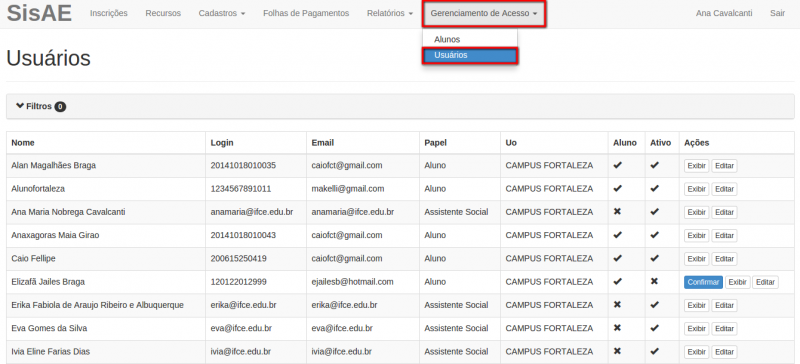Open the Relatórios dropdown menu
Viewport: 800px width, 364px height.
(390, 13)
